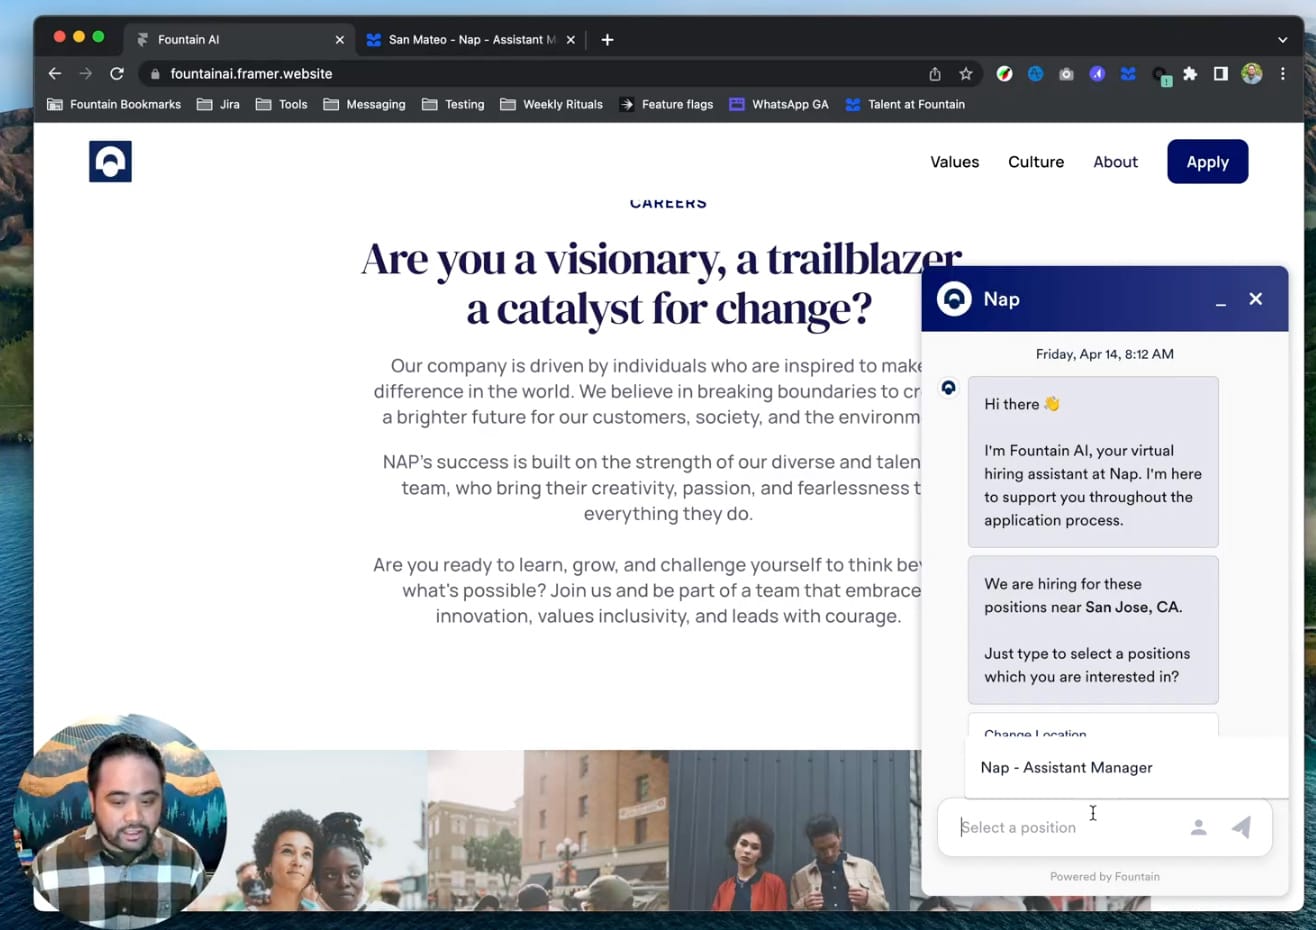The width and height of the screenshot is (1316, 930).
Task: Switch to the Fountain AI tab
Action: click(238, 40)
